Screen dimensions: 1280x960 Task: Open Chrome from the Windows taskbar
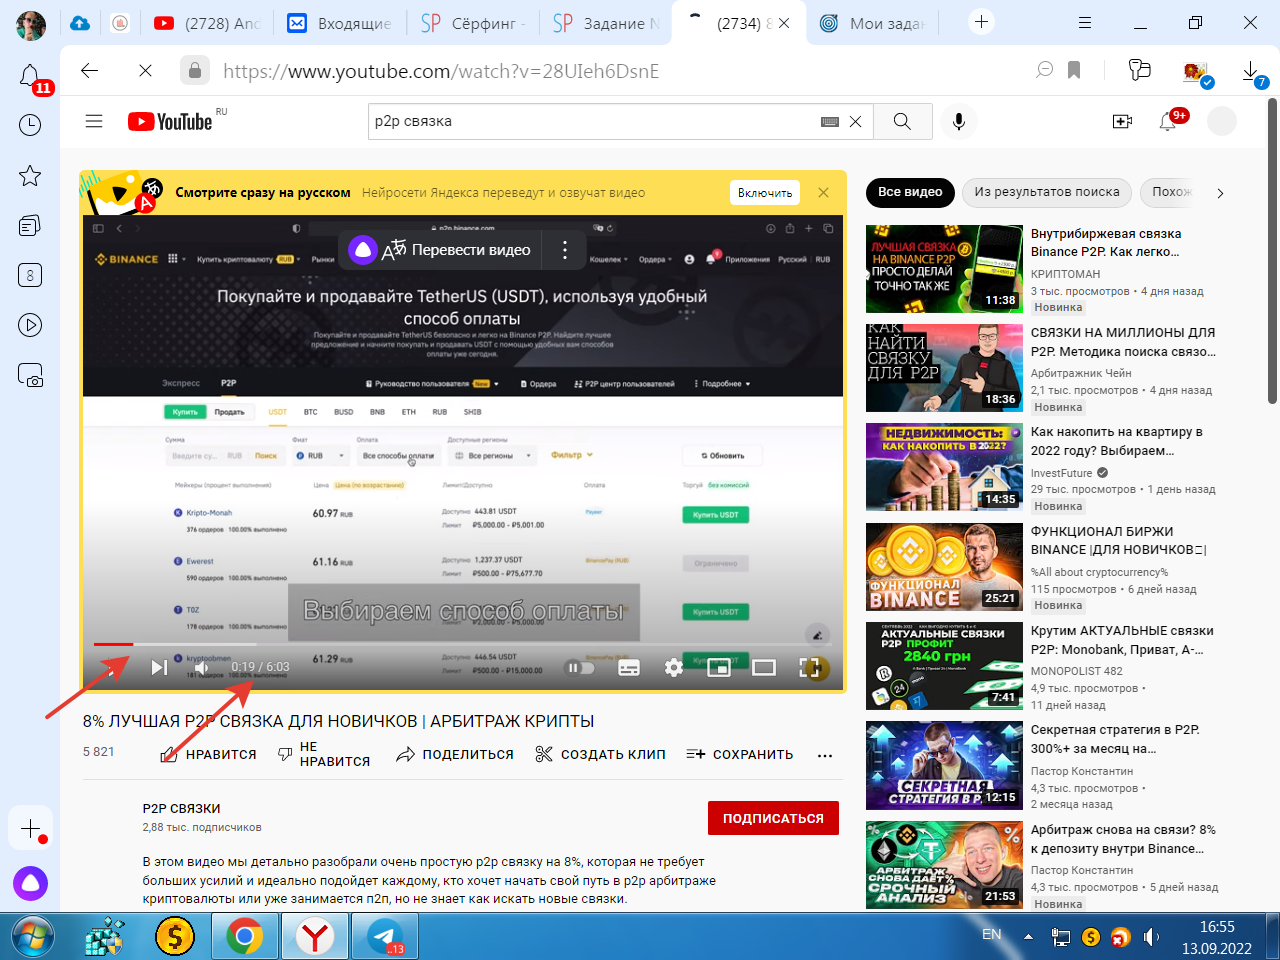click(244, 937)
